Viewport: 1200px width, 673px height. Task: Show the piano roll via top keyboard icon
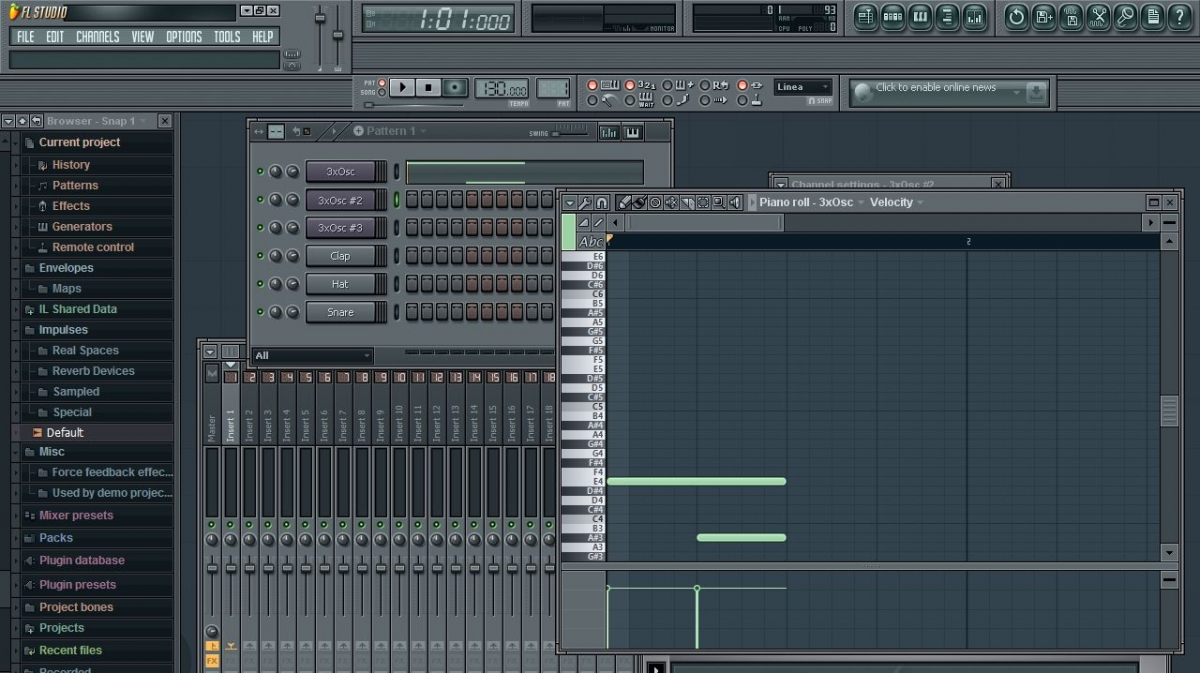click(920, 16)
